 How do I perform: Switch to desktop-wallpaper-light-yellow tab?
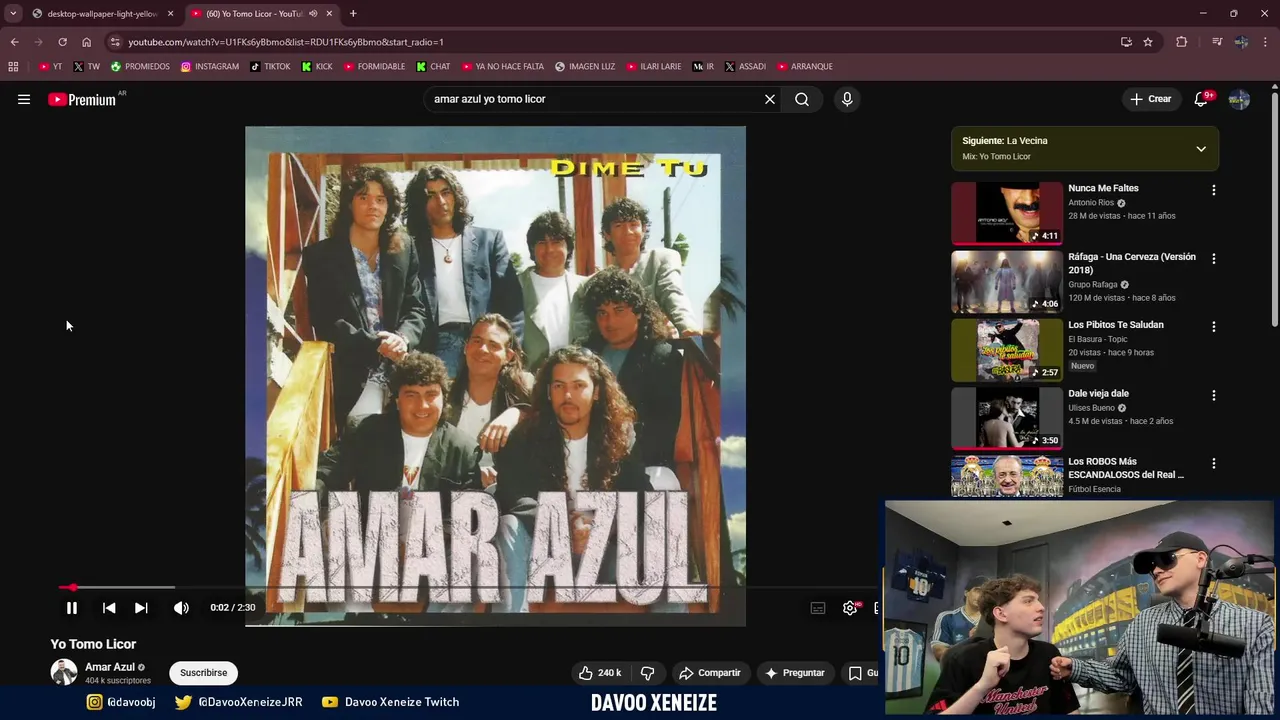pyautogui.click(x=103, y=14)
